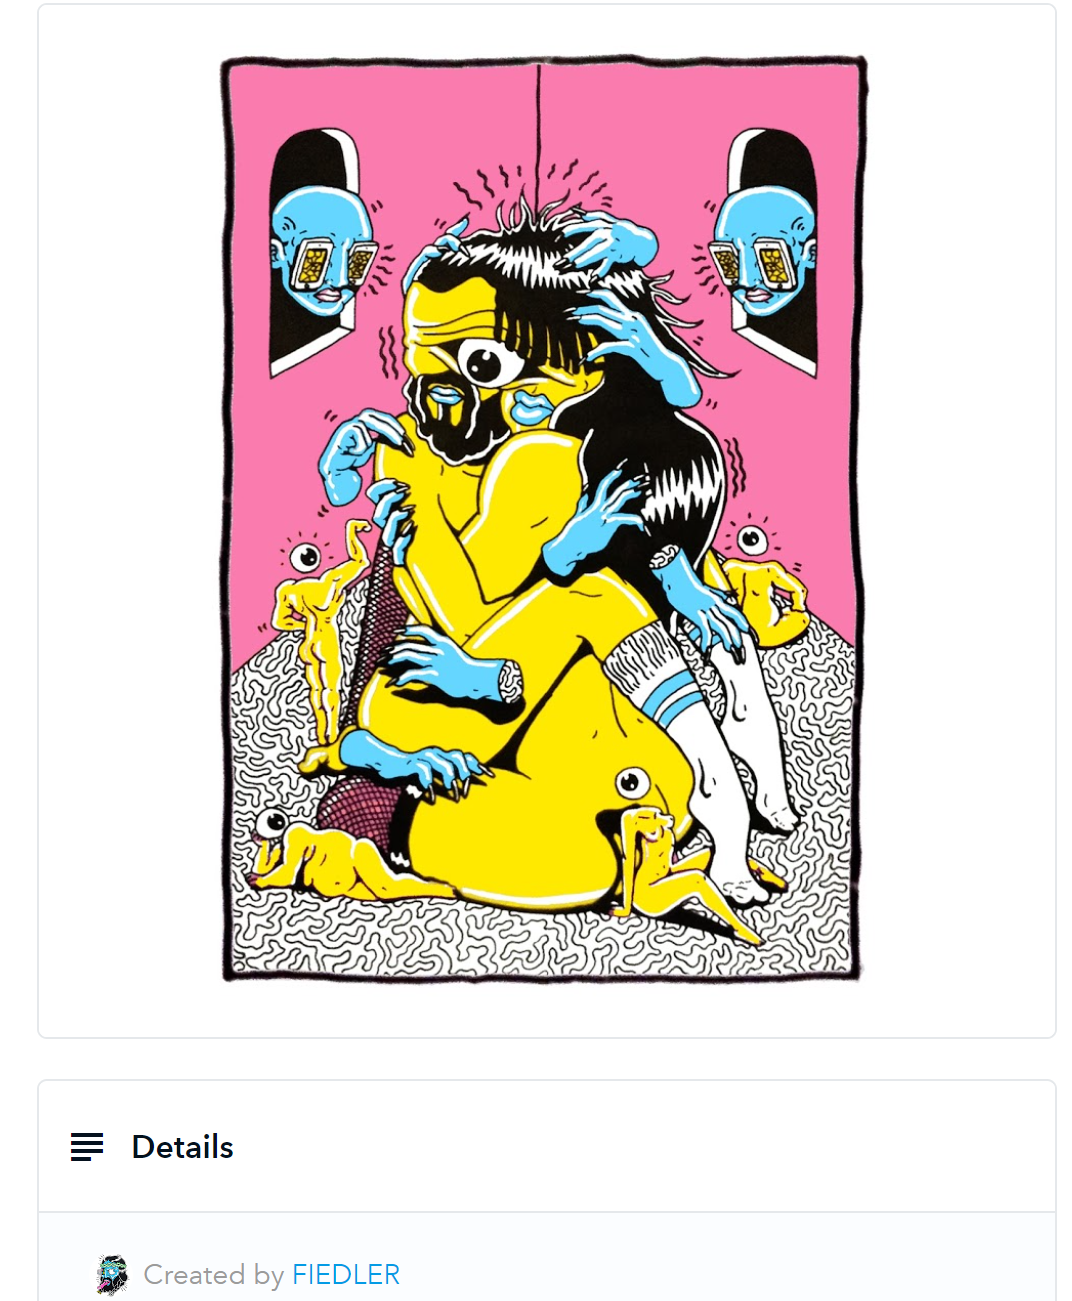Viewport: 1072px width, 1301px height.
Task: Click the FIEDLER creator avatar icon
Action: [113, 1275]
